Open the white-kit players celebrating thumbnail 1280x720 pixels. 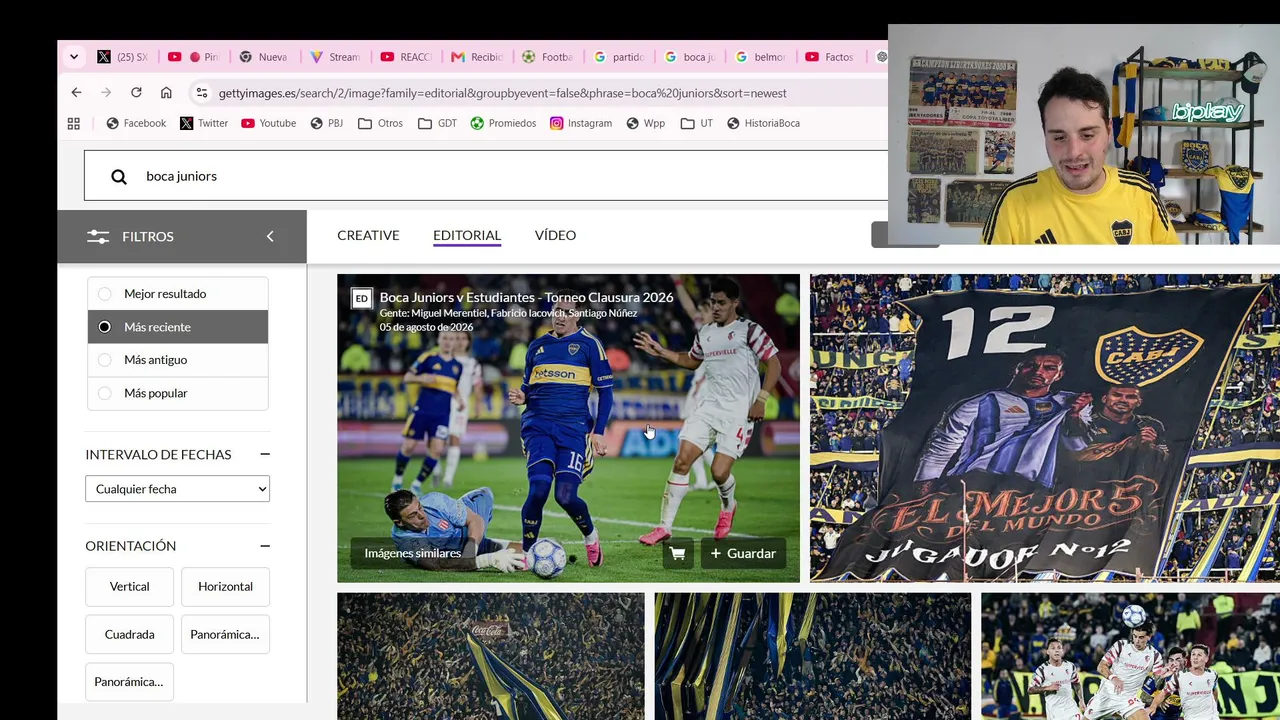coord(1130,656)
